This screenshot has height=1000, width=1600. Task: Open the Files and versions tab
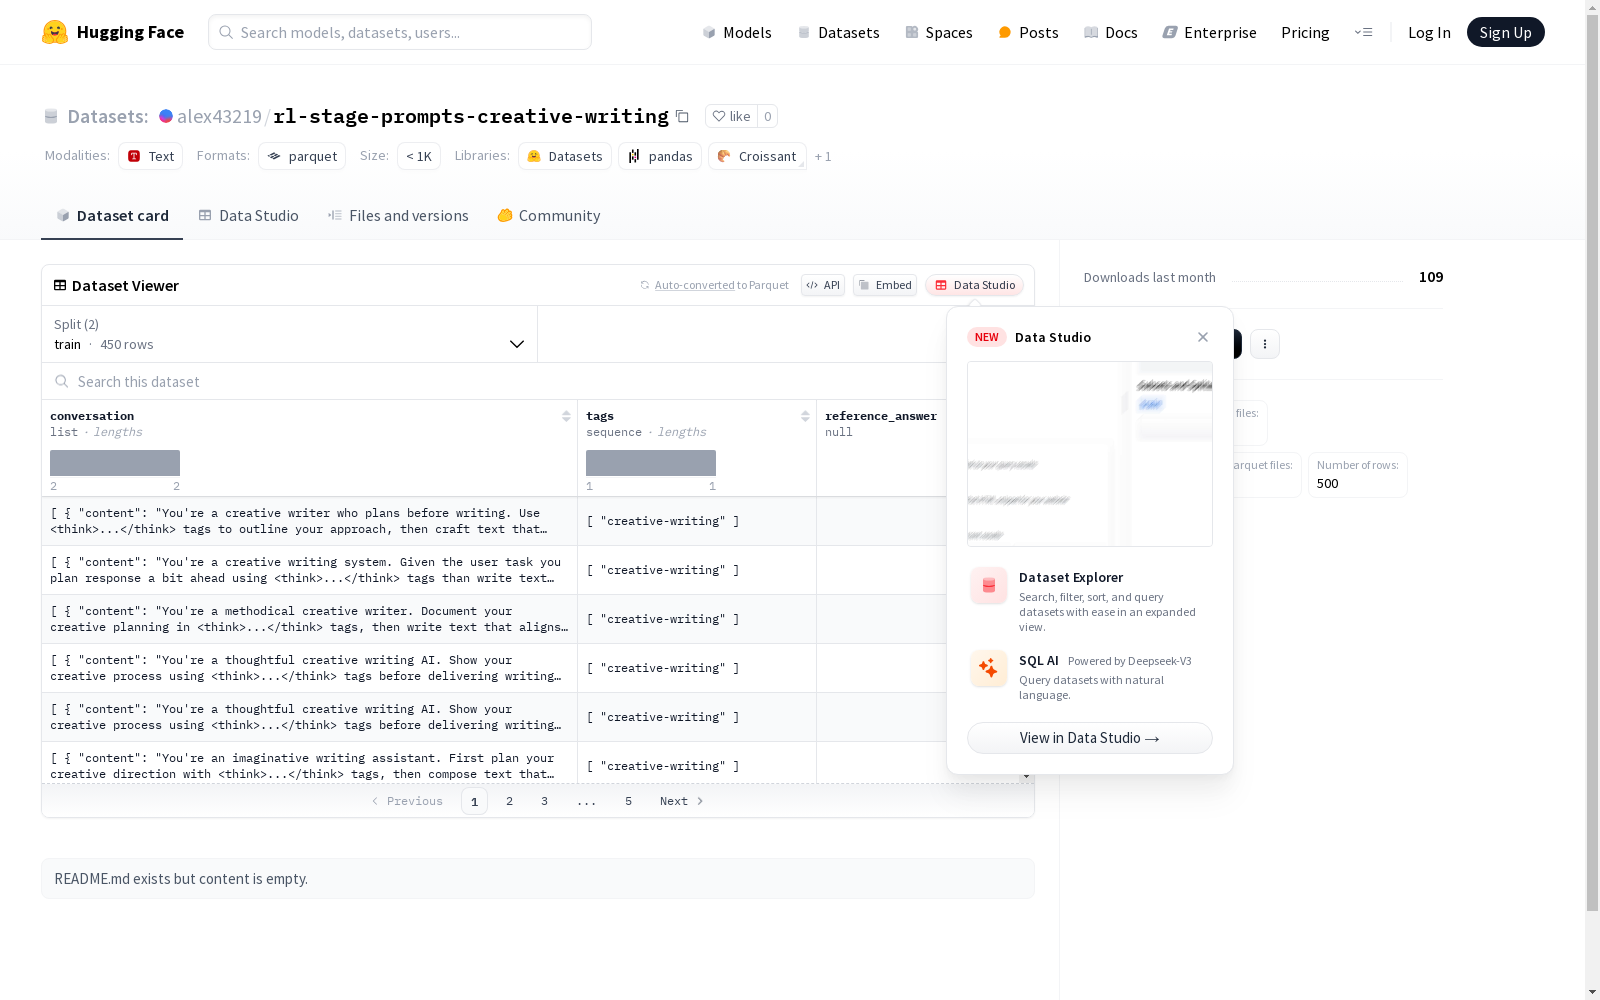(x=398, y=216)
